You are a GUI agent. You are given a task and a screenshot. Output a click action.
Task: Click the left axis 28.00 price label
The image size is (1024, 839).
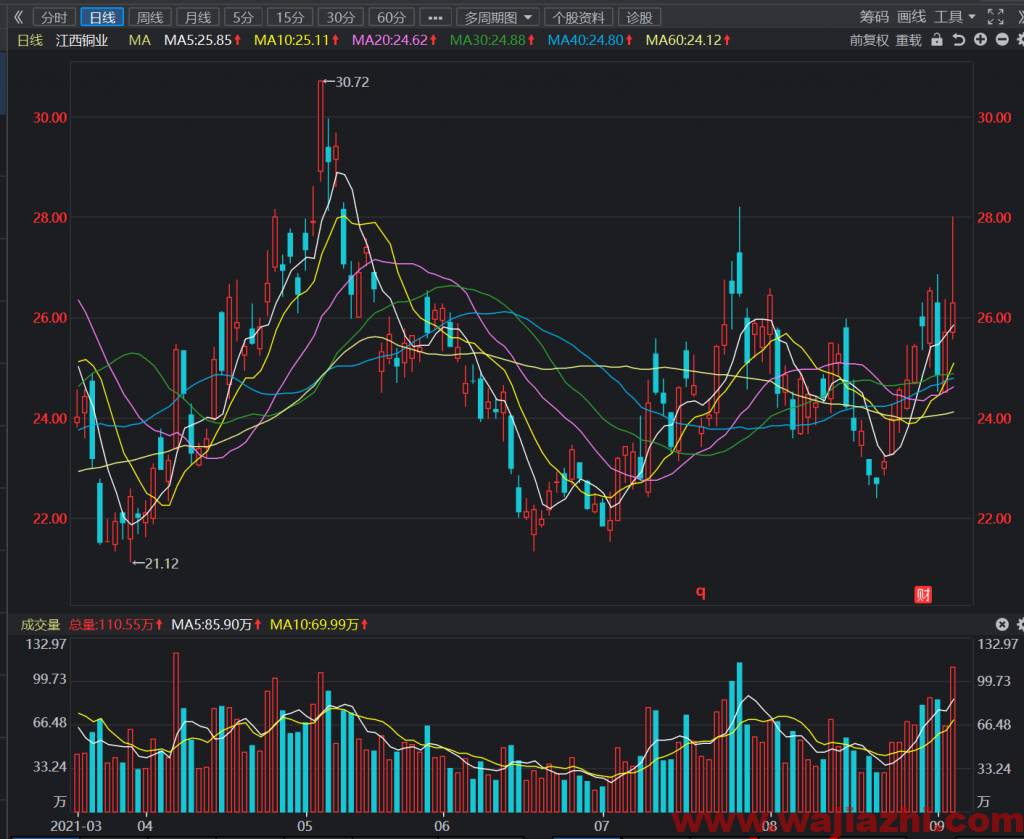pos(50,218)
